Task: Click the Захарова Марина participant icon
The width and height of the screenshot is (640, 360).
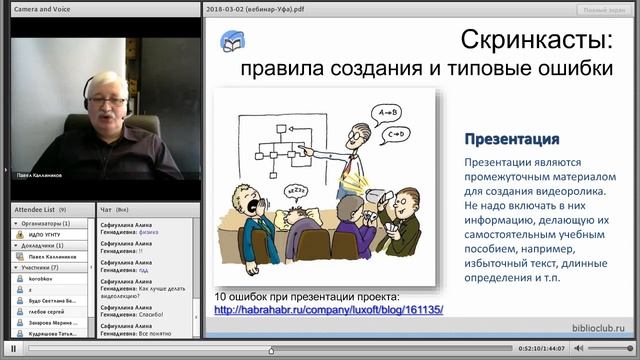Action: click(20, 323)
